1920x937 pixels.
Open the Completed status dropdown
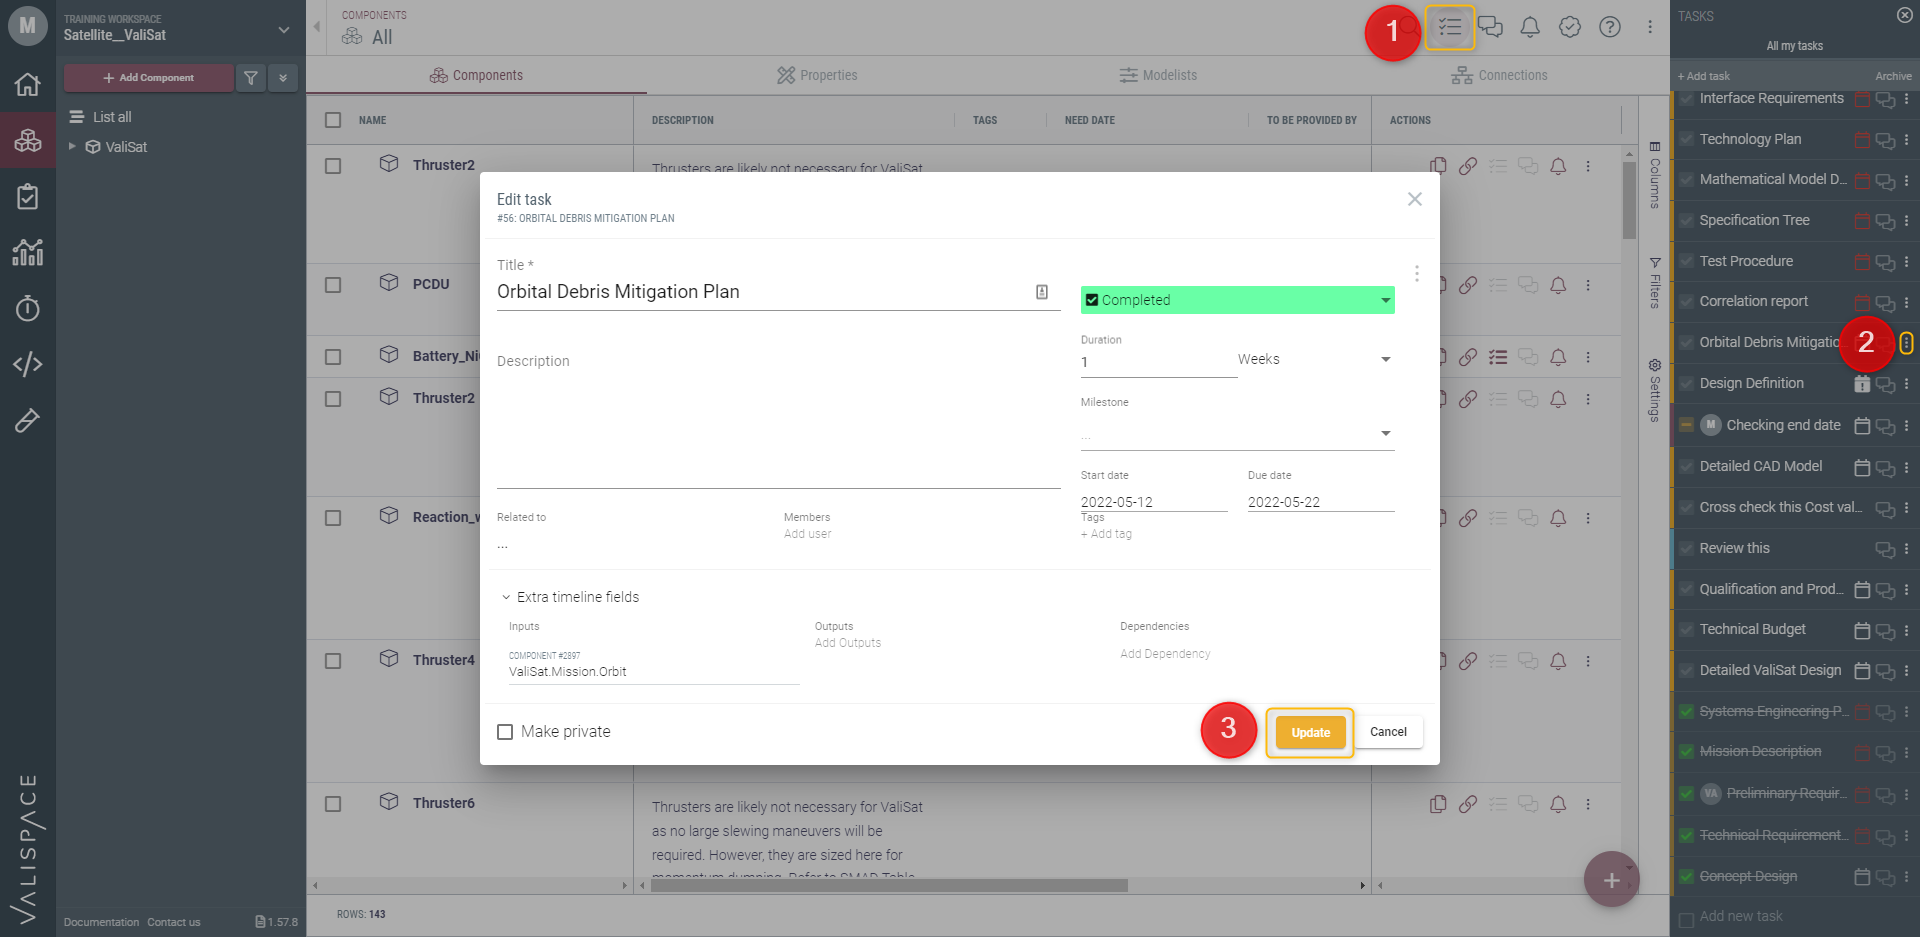(1237, 300)
